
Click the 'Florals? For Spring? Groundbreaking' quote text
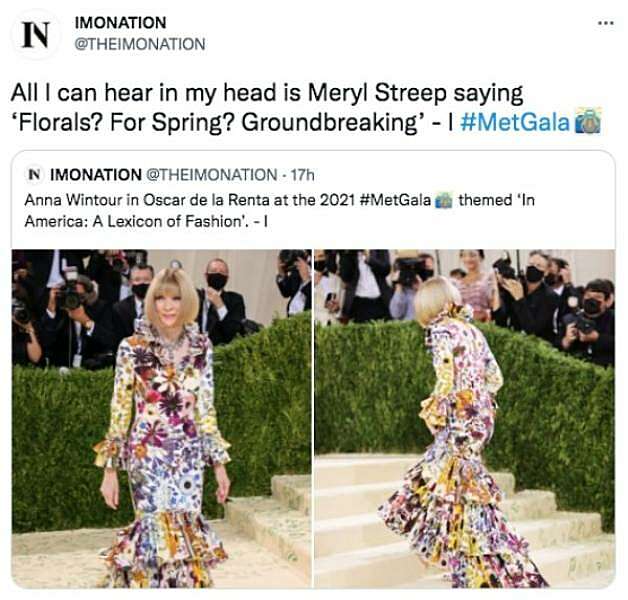(x=220, y=121)
